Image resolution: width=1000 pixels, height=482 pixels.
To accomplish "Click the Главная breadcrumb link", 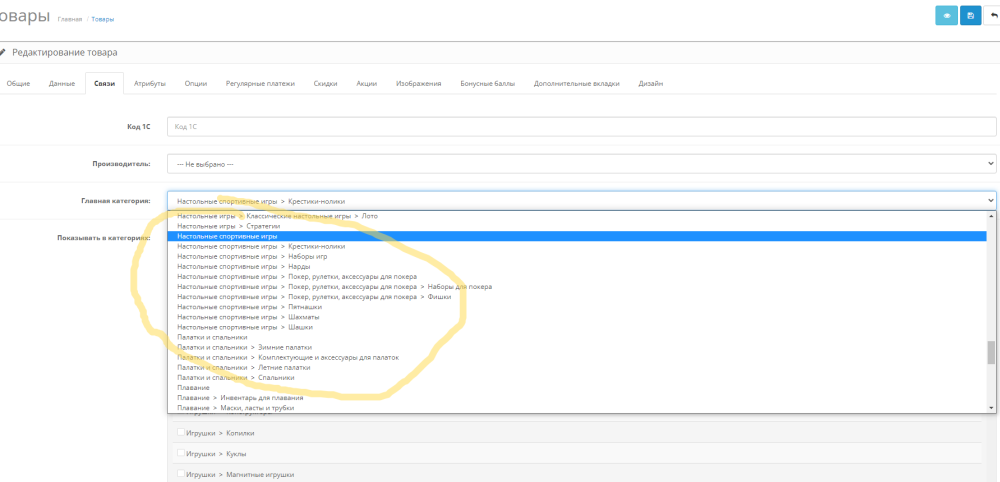I will pyautogui.click(x=70, y=19).
